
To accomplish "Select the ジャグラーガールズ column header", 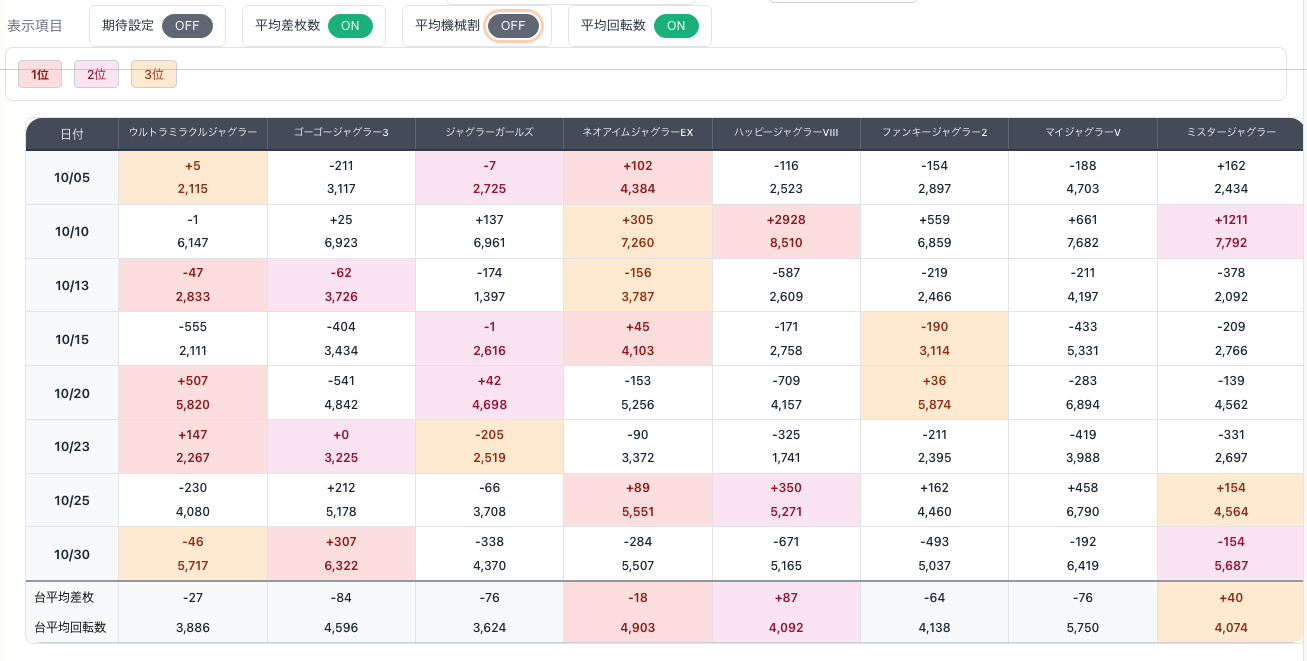I will point(490,133).
